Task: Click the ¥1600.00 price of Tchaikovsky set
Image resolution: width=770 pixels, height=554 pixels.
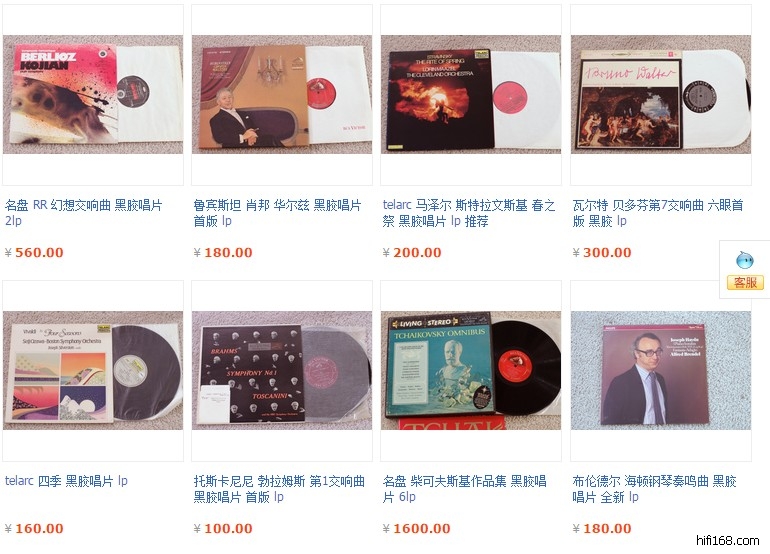Action: point(416,528)
